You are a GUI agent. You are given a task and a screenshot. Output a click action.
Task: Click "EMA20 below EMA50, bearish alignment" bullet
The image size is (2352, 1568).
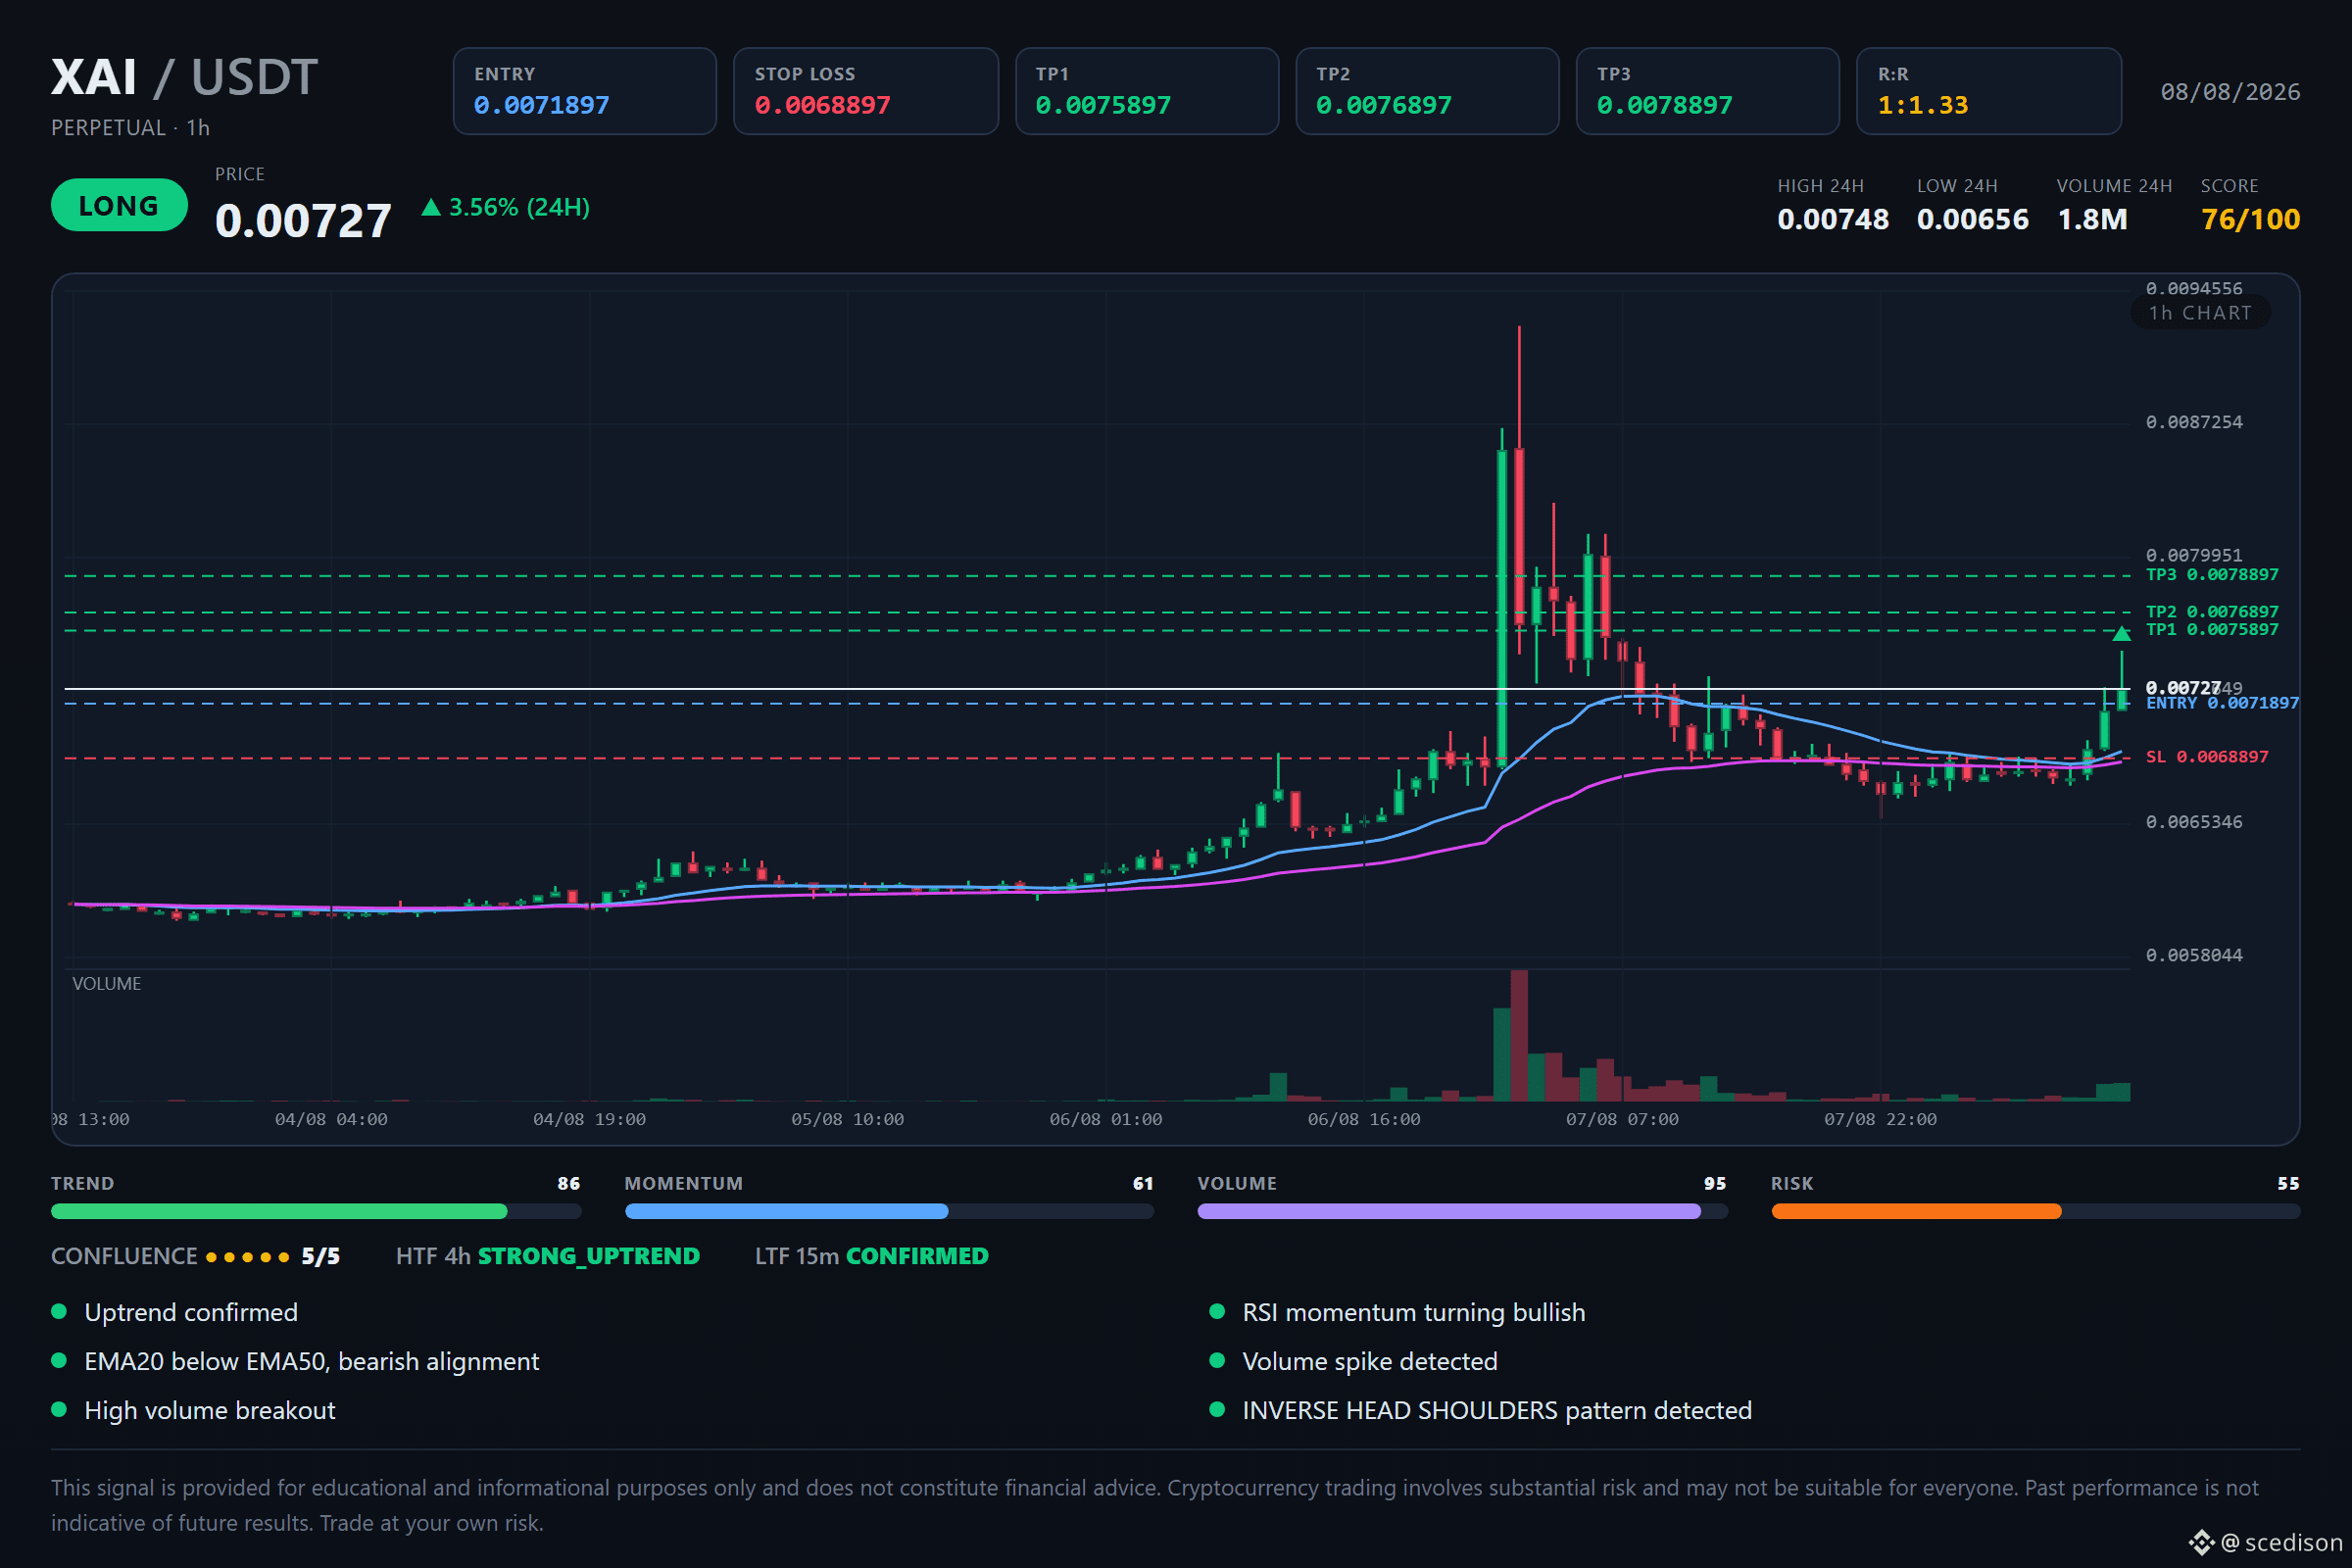[x=295, y=1361]
